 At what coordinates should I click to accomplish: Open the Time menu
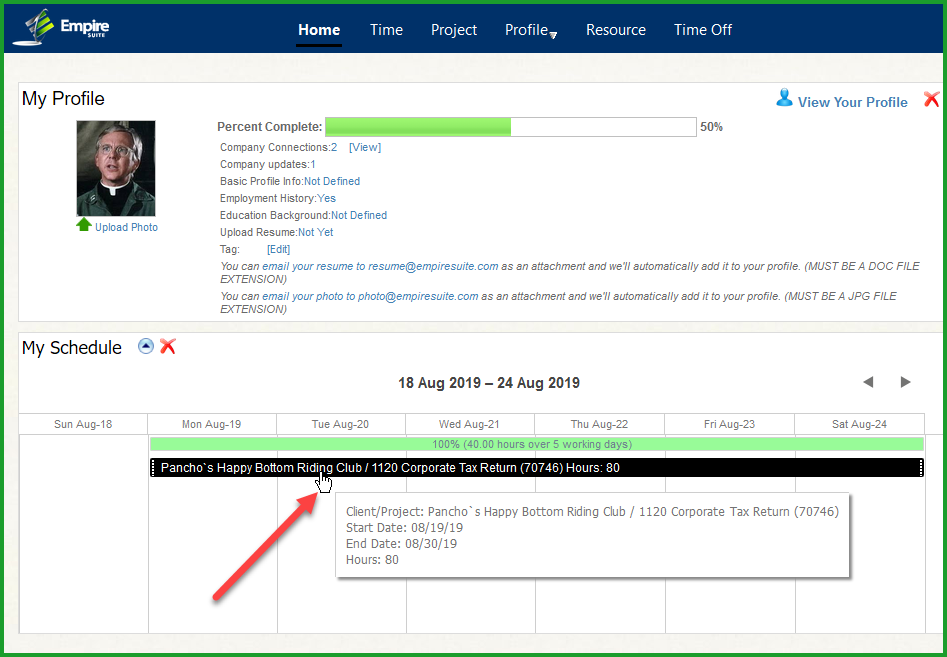386,30
